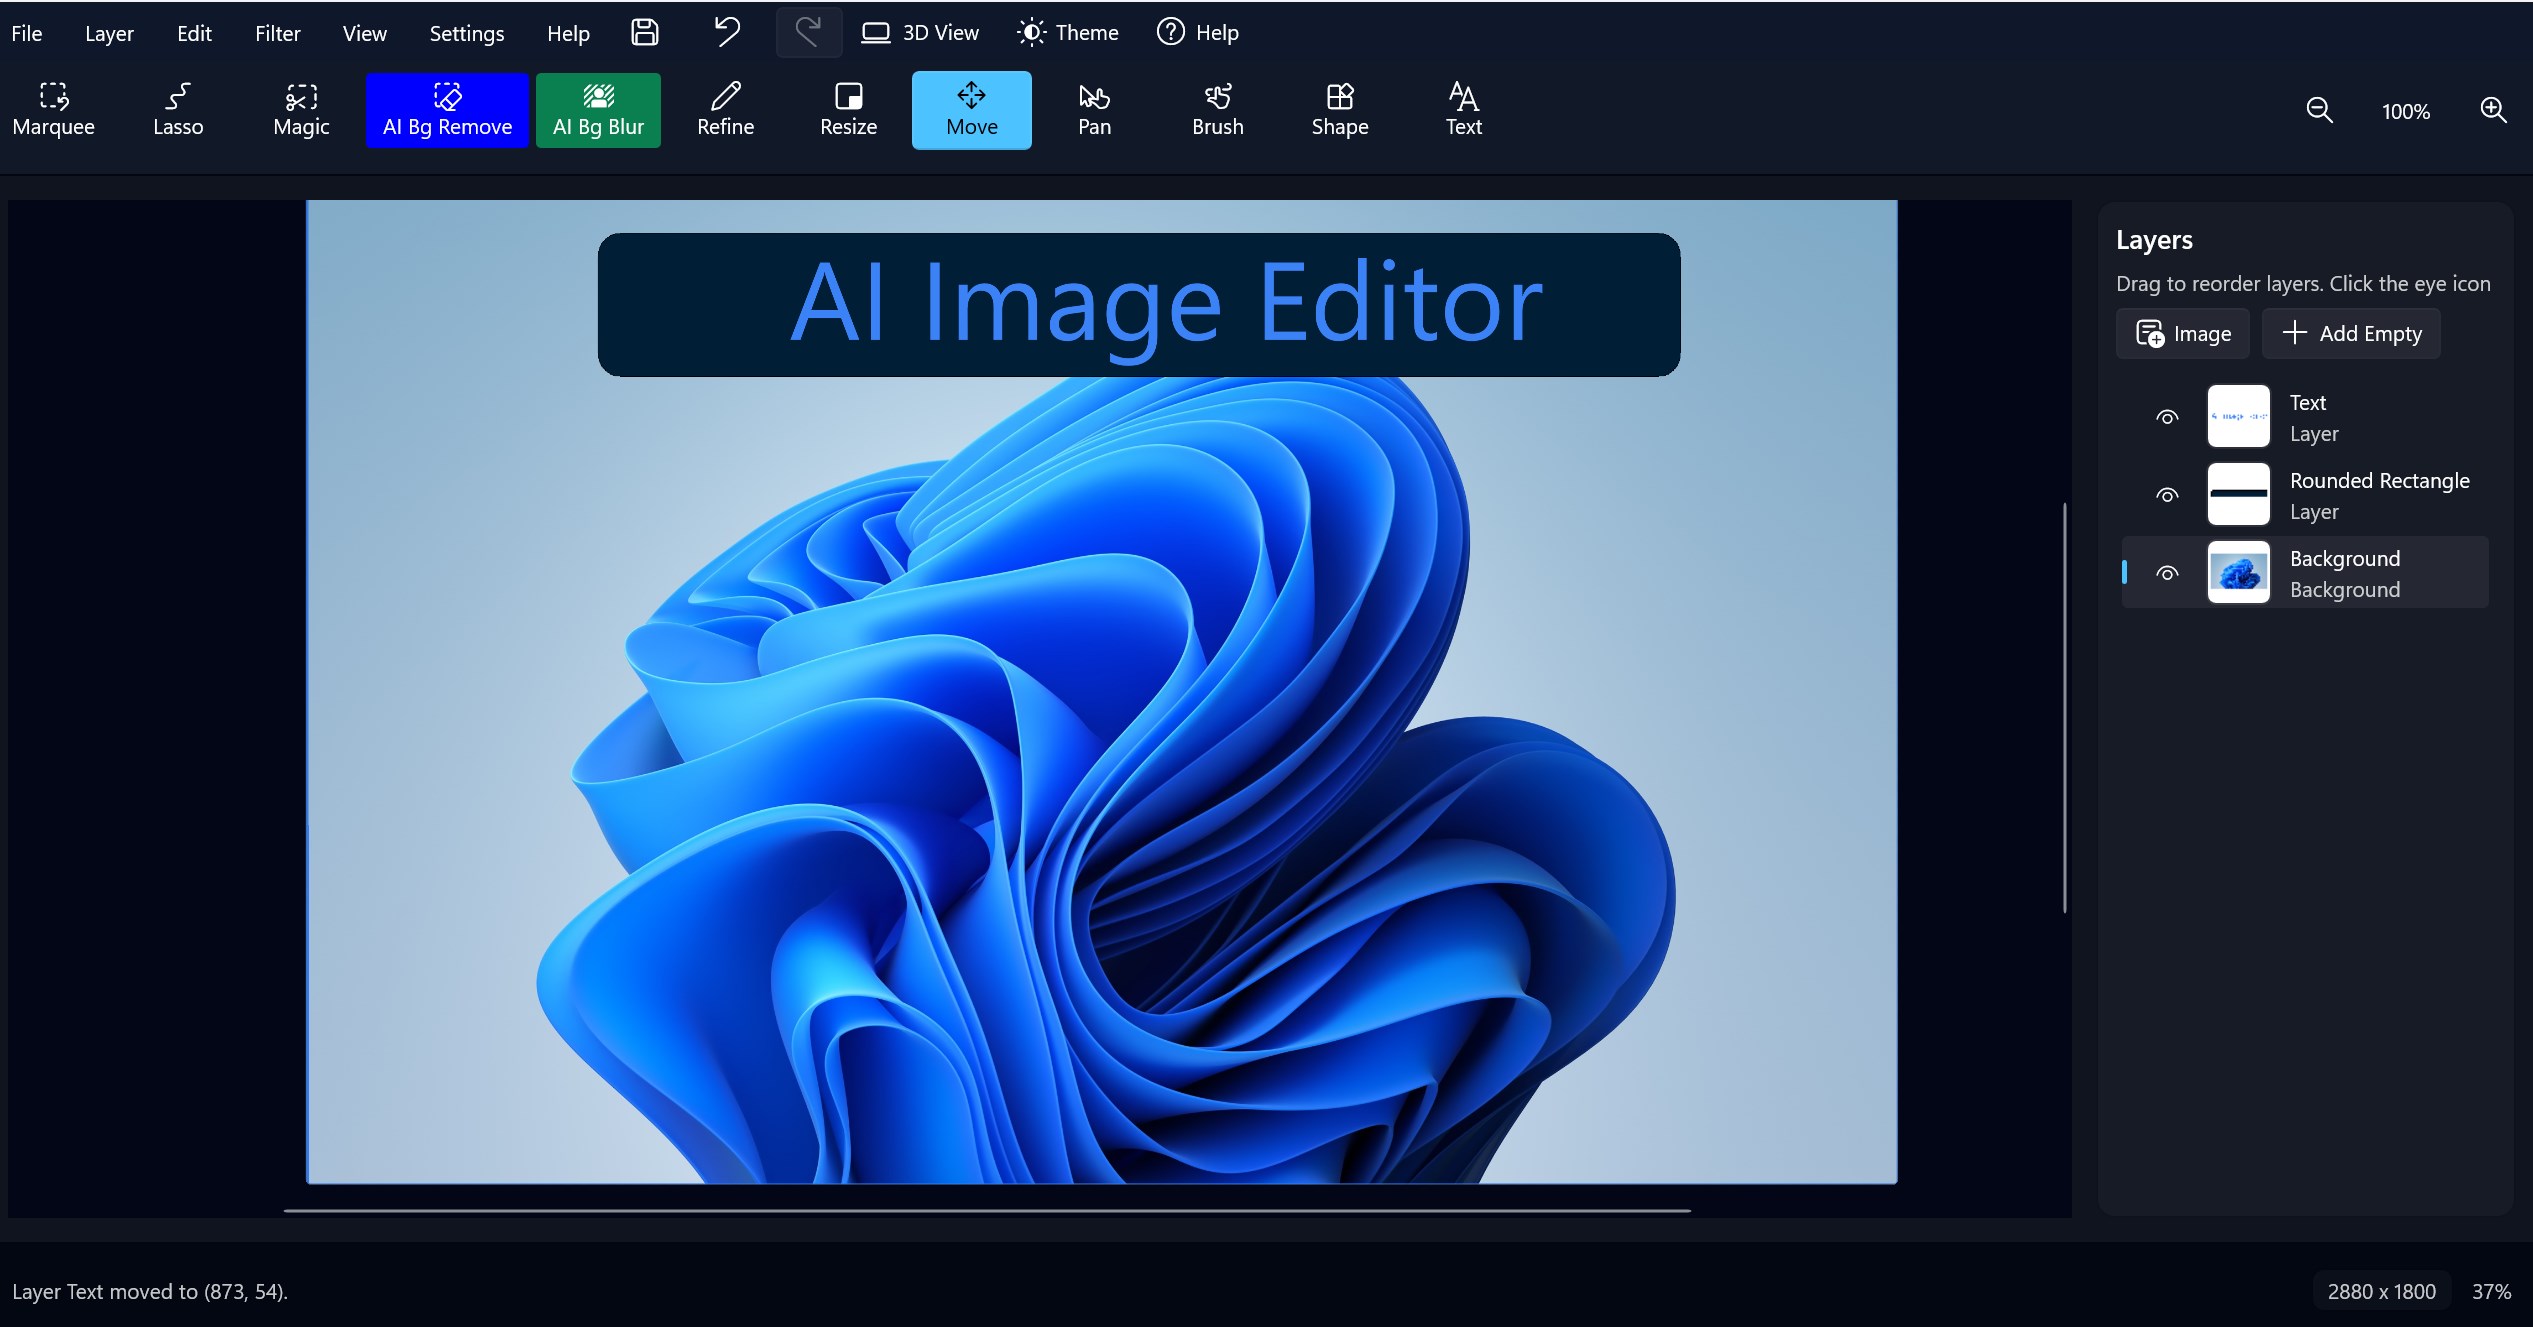2533x1327 pixels.
Task: Select the Lasso tool
Action: point(178,110)
